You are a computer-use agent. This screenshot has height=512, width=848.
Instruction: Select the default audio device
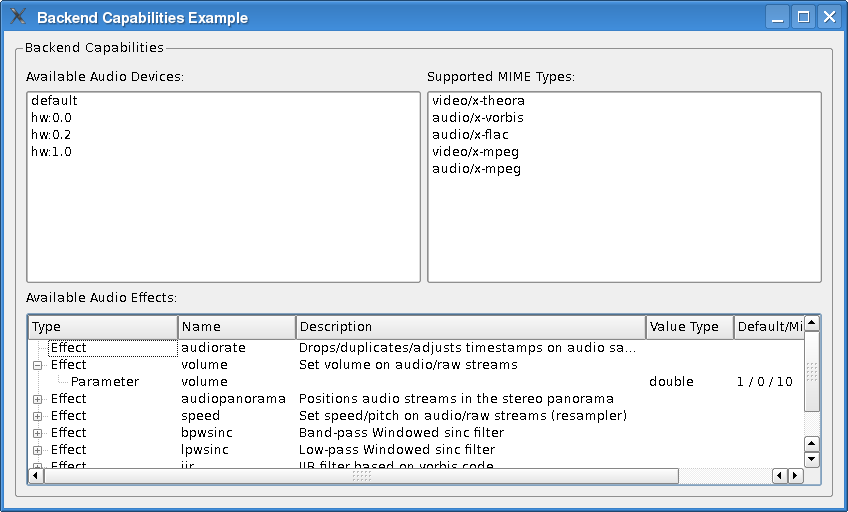[54, 101]
